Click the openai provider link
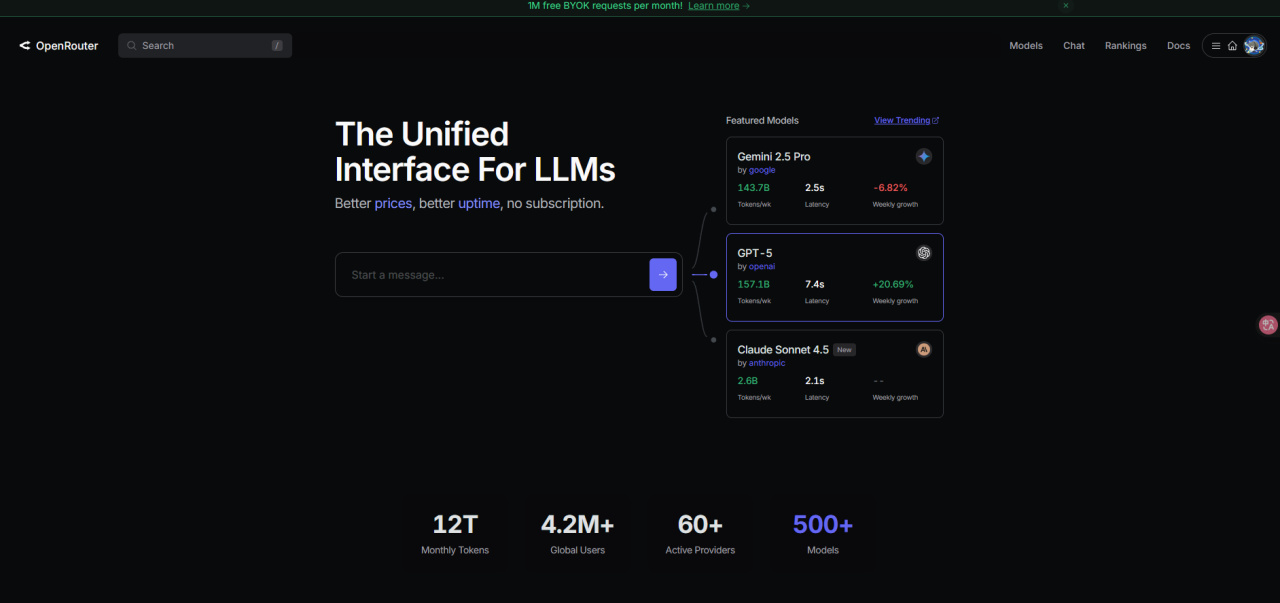 point(762,267)
